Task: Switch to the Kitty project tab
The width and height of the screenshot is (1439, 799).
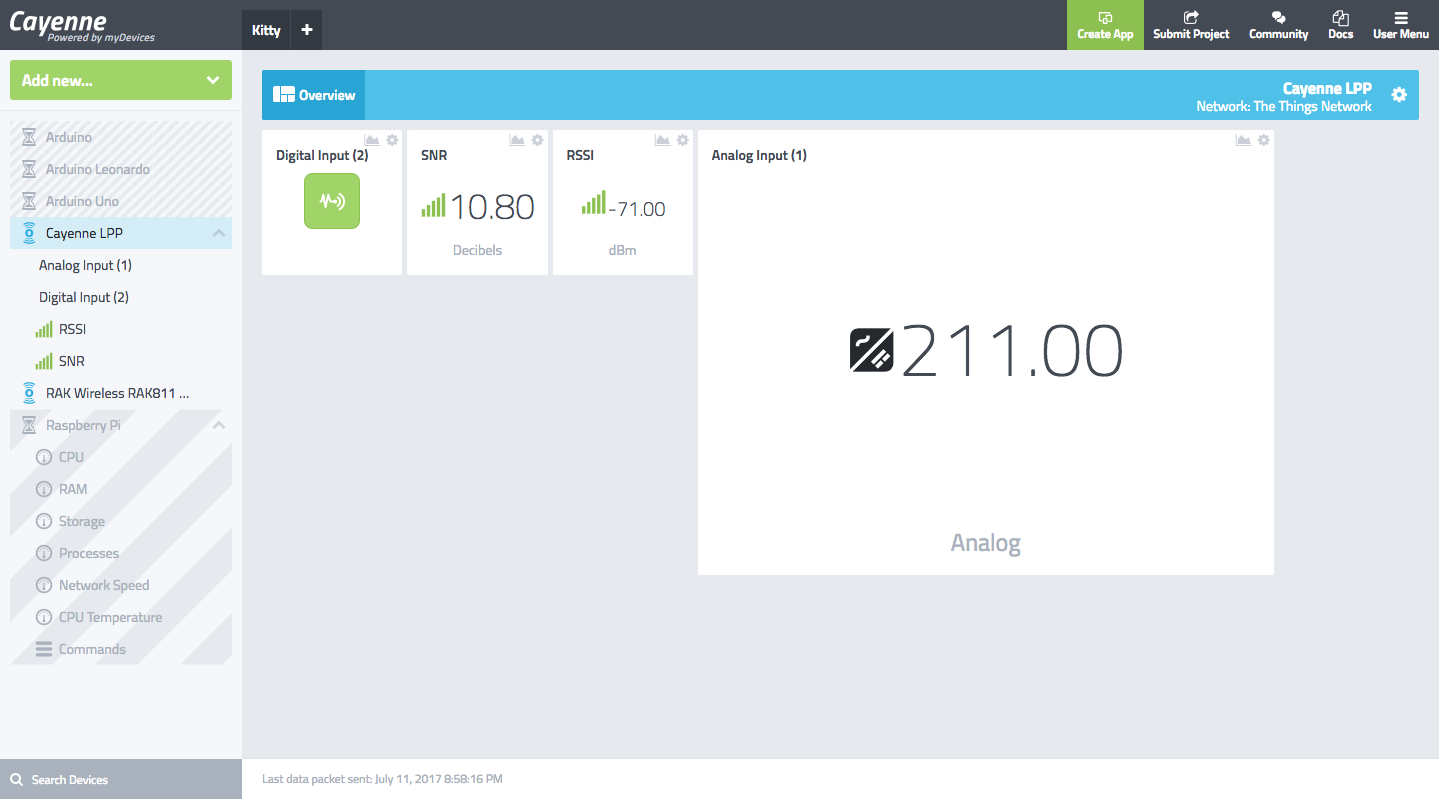Action: (x=266, y=30)
